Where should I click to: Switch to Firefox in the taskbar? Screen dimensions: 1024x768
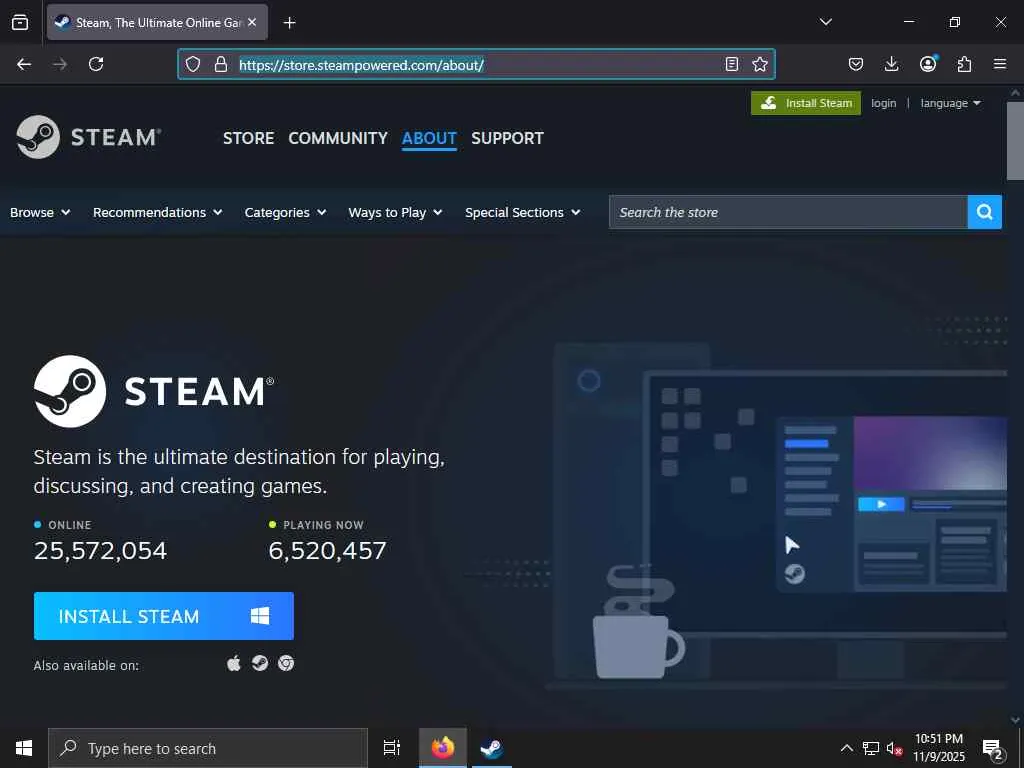443,748
